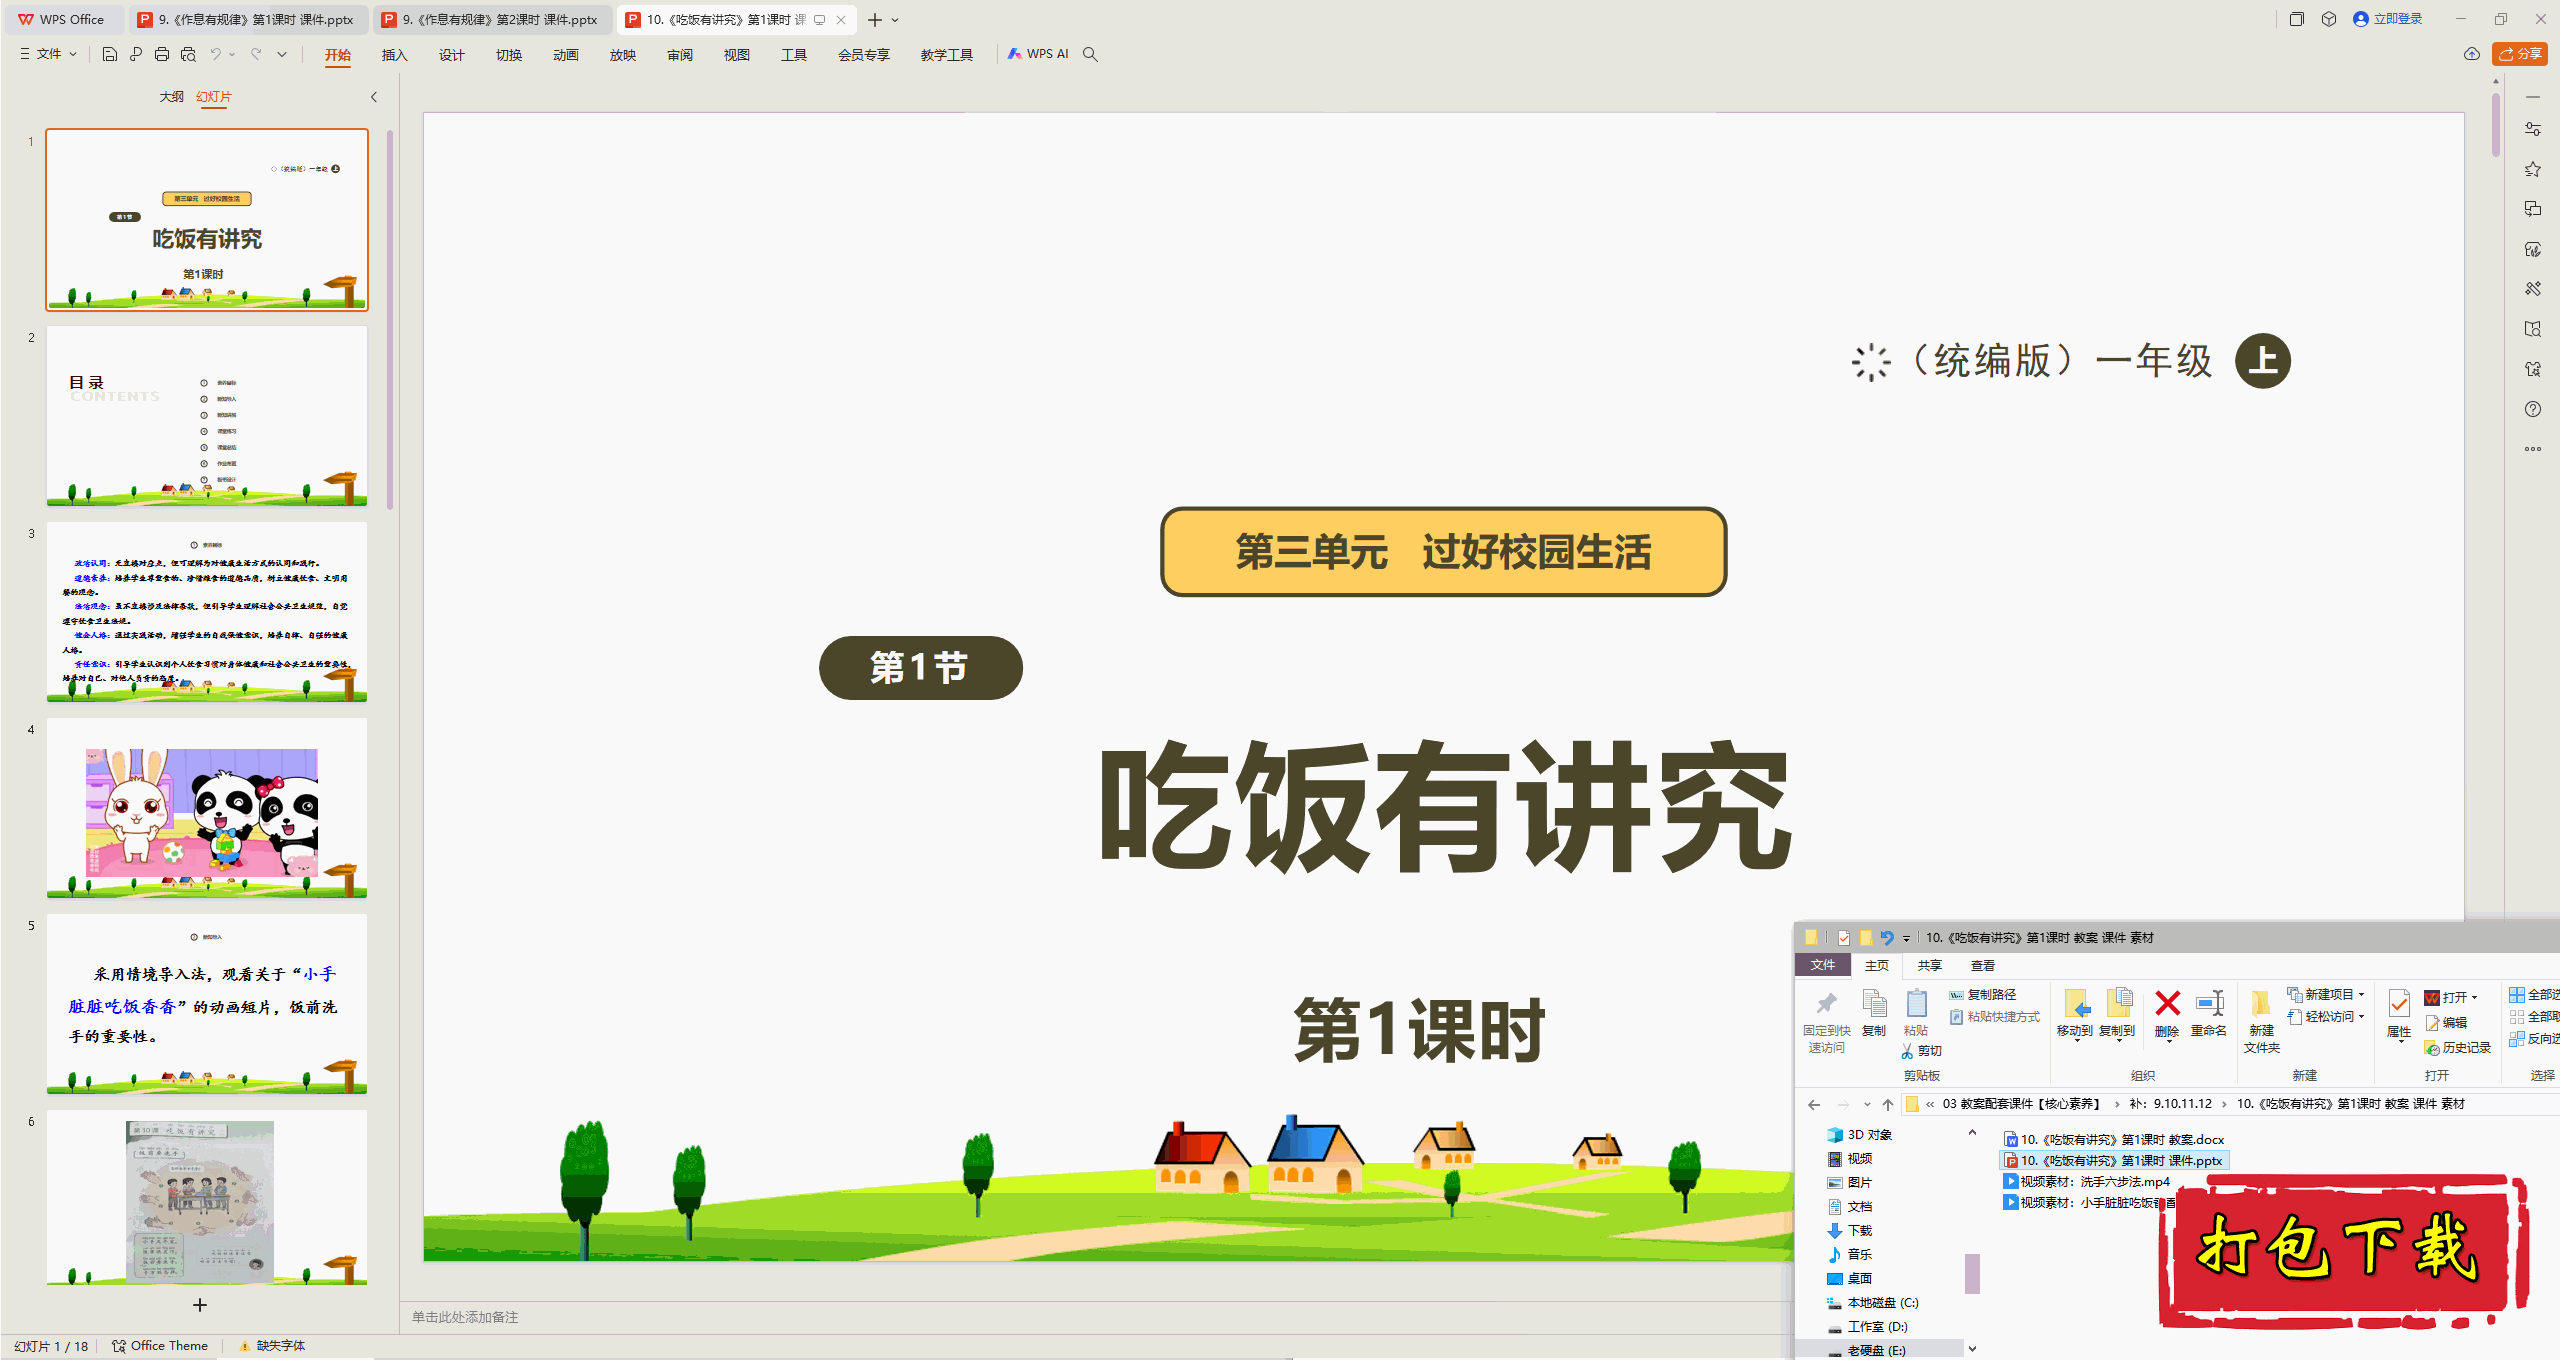Click Explorer Up directory arrow
Image resolution: width=2560 pixels, height=1360 pixels.
coord(1888,1104)
